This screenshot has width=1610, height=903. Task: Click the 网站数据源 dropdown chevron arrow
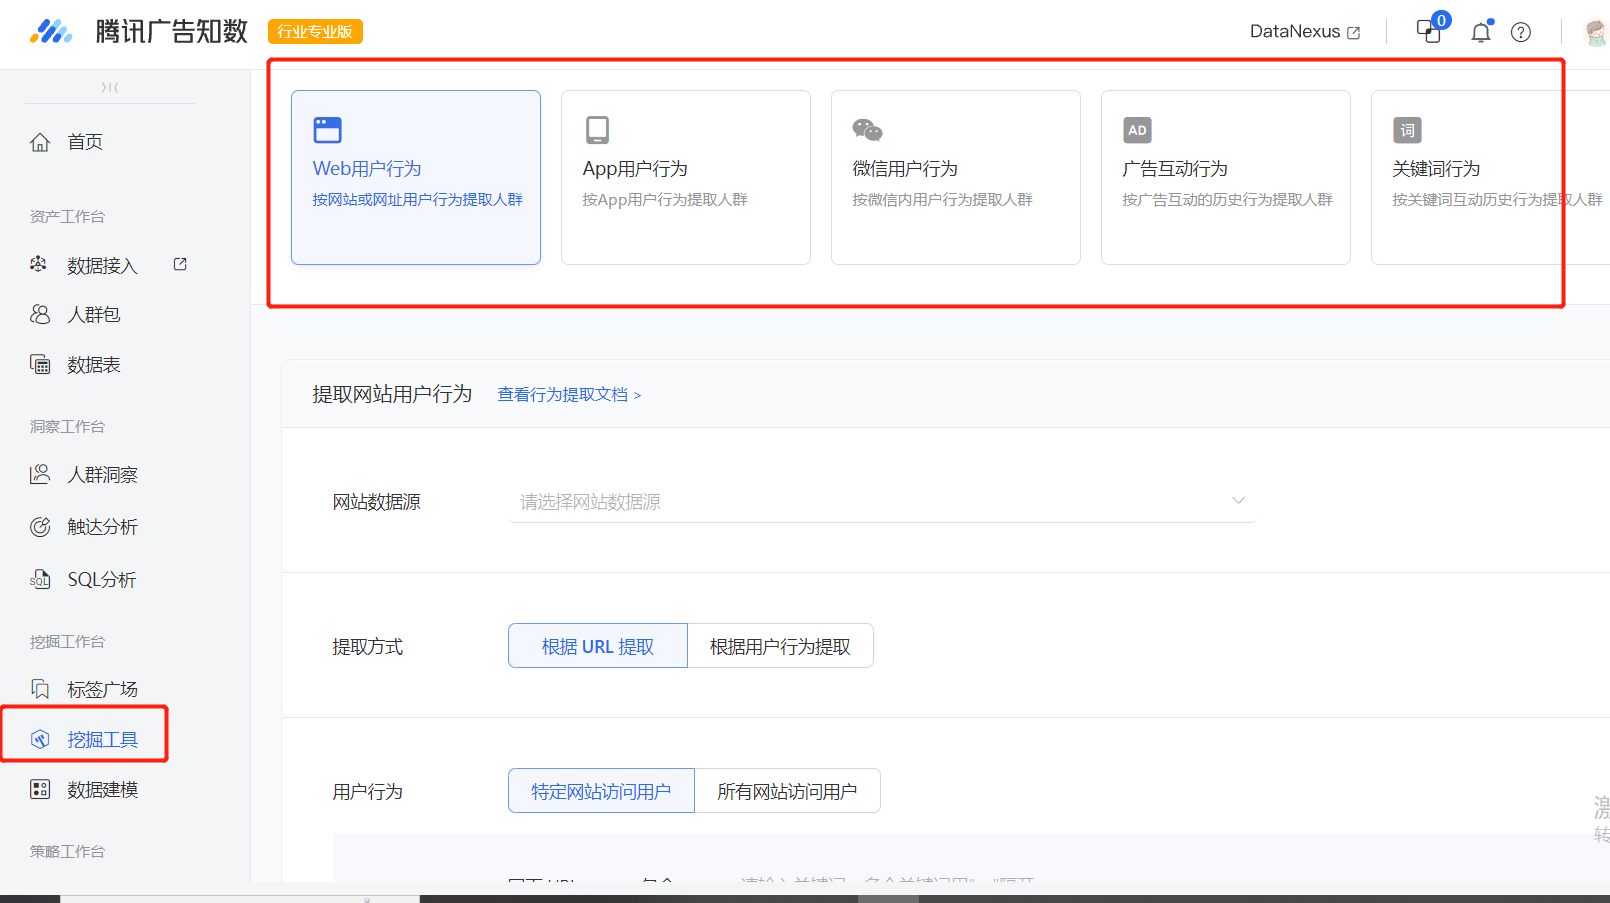click(x=1238, y=501)
